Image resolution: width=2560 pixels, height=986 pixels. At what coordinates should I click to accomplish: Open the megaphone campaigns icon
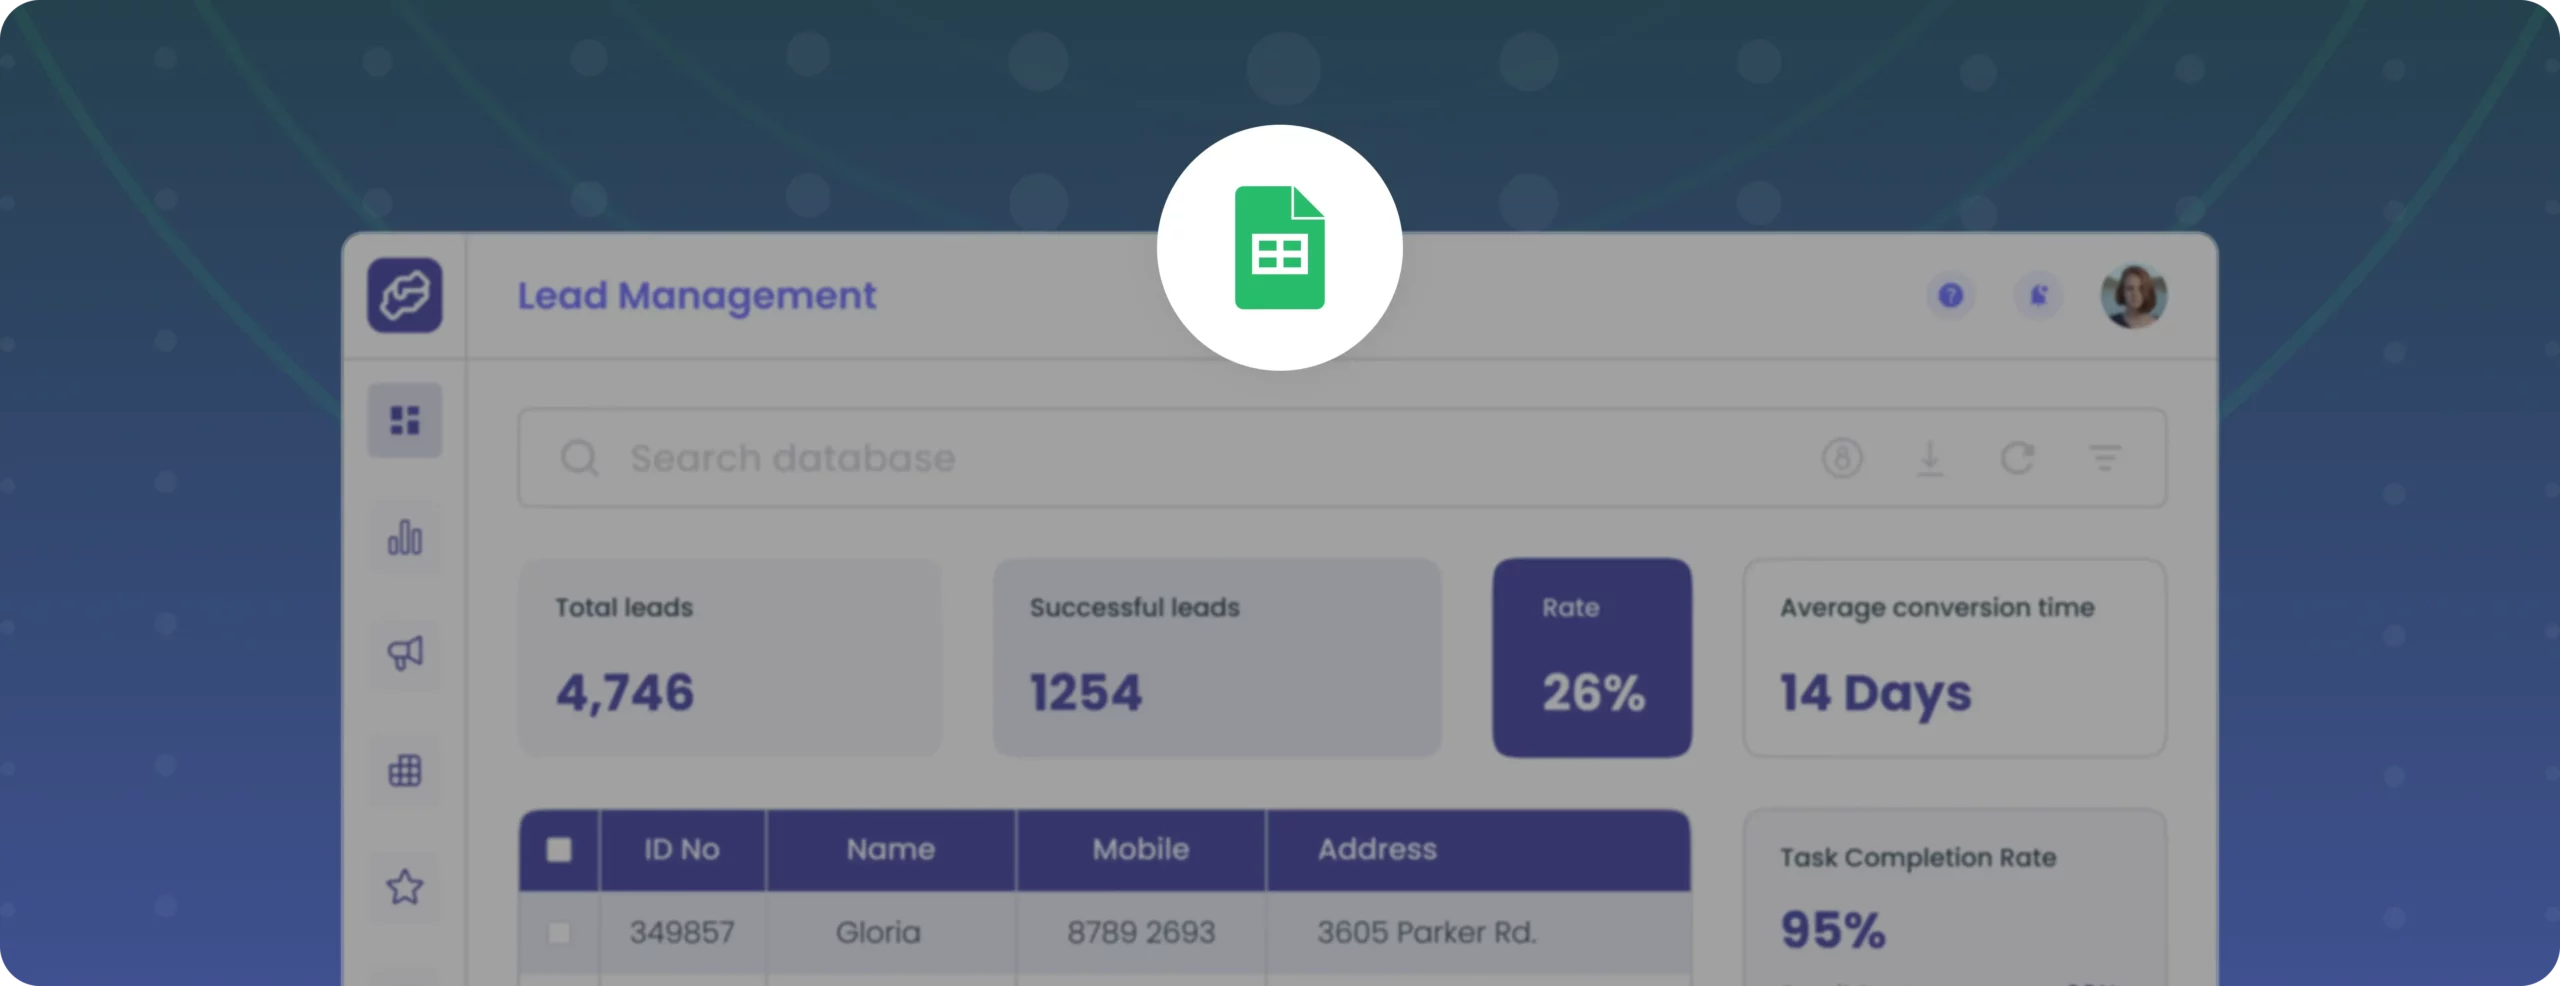[x=404, y=654]
